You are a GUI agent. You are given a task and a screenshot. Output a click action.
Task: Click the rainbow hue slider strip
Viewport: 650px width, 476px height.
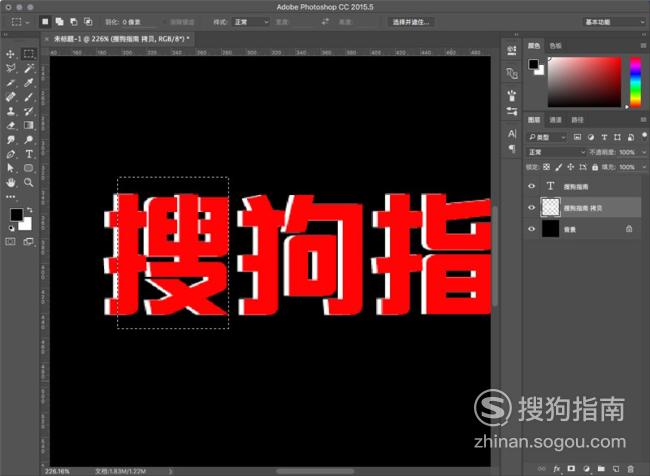coord(635,82)
